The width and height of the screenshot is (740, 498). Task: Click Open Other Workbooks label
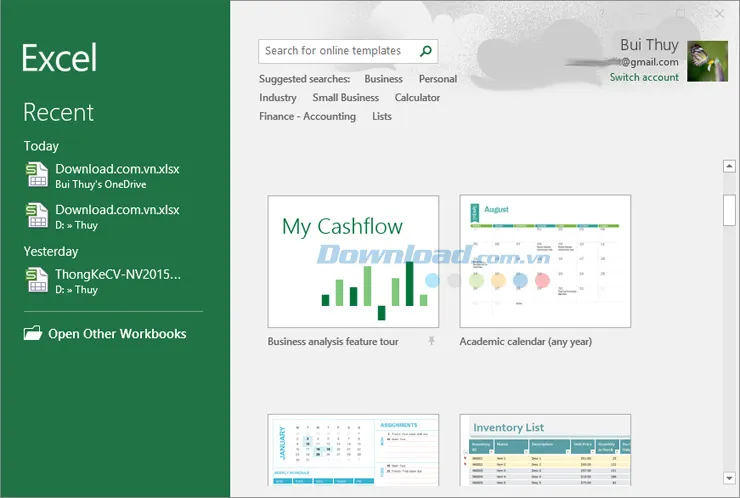click(x=117, y=334)
